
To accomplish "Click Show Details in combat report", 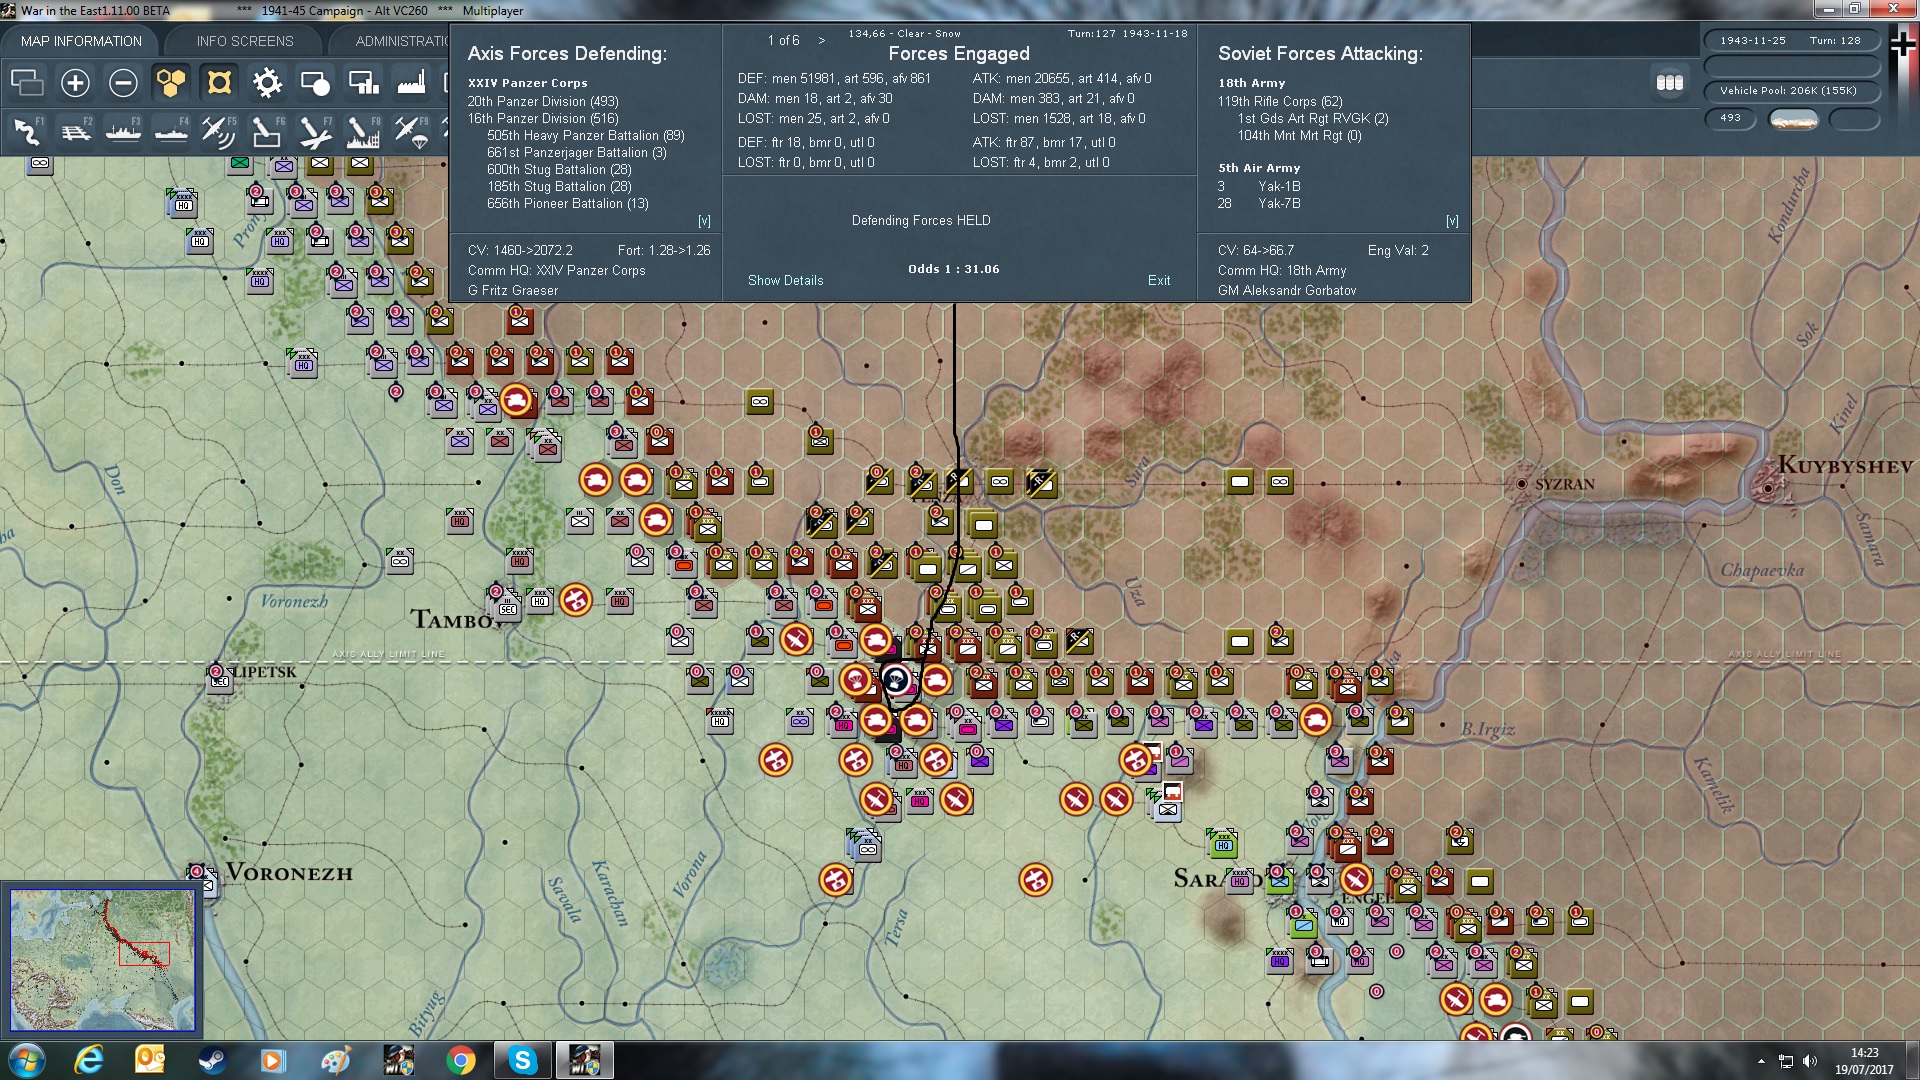I will (x=785, y=280).
